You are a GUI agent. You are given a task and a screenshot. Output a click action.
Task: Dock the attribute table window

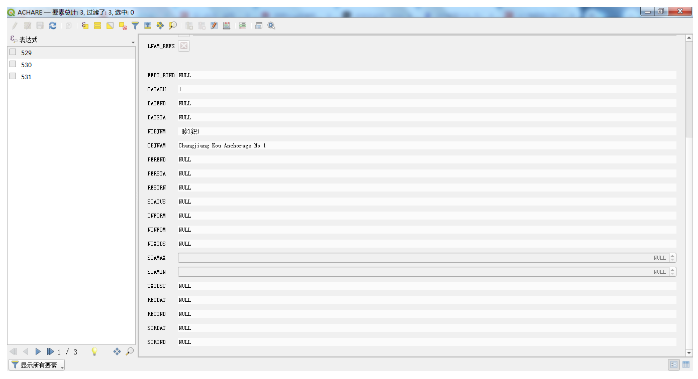pos(259,26)
